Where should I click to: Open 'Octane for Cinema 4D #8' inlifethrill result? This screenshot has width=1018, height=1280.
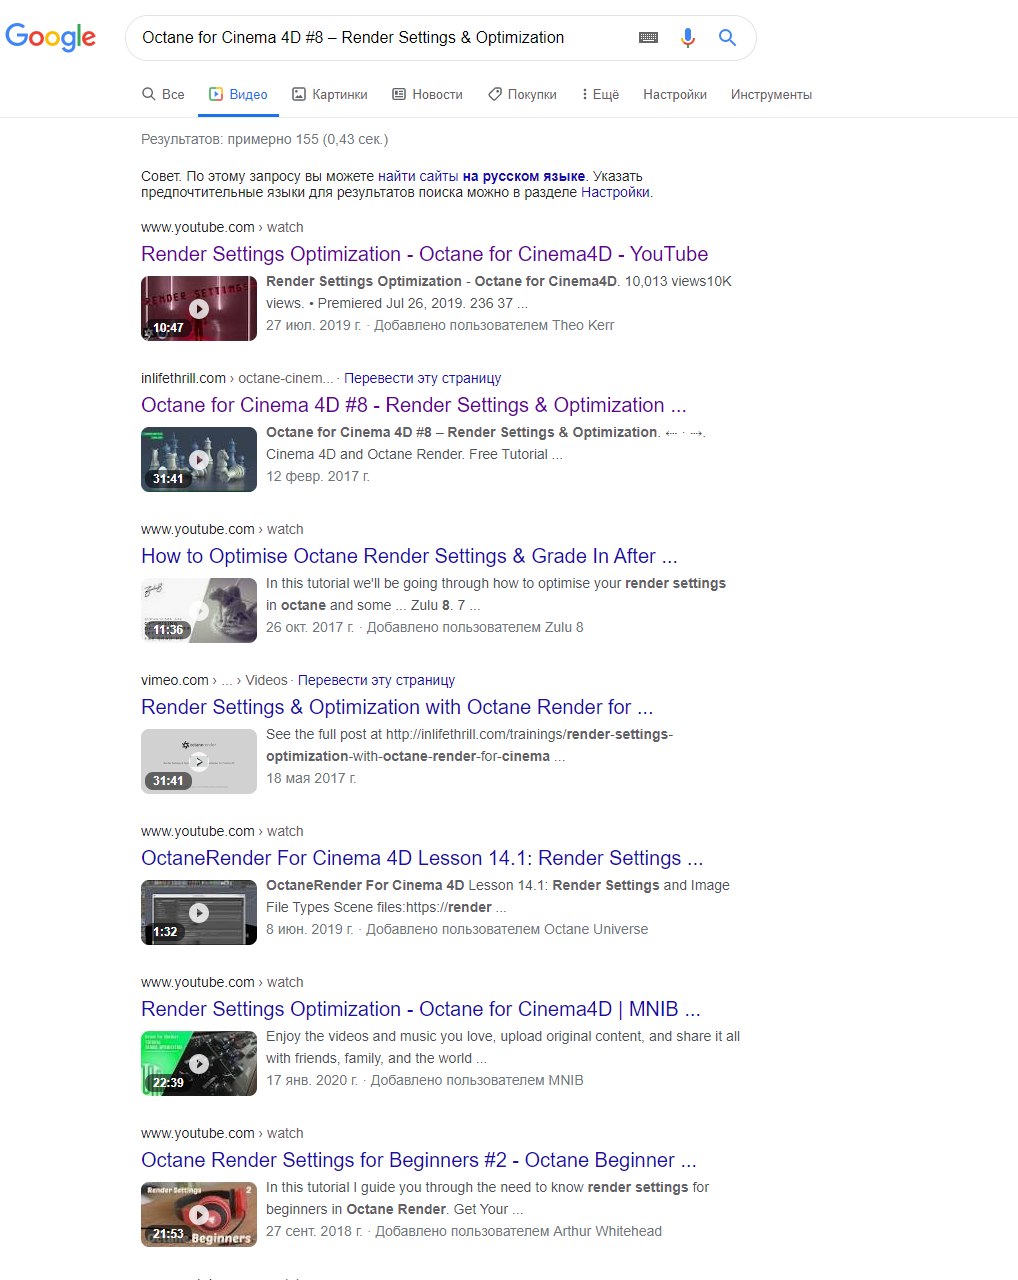click(413, 405)
